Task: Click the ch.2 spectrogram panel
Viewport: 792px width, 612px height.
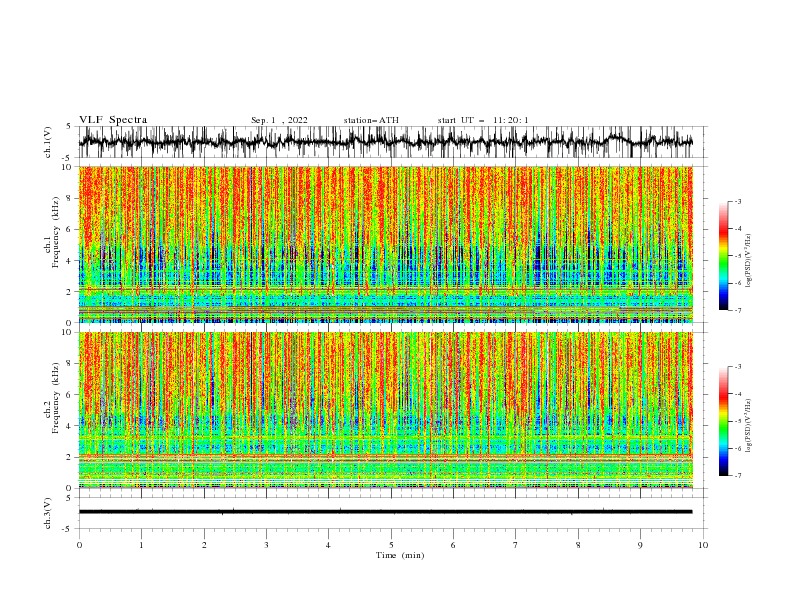Action: point(385,410)
